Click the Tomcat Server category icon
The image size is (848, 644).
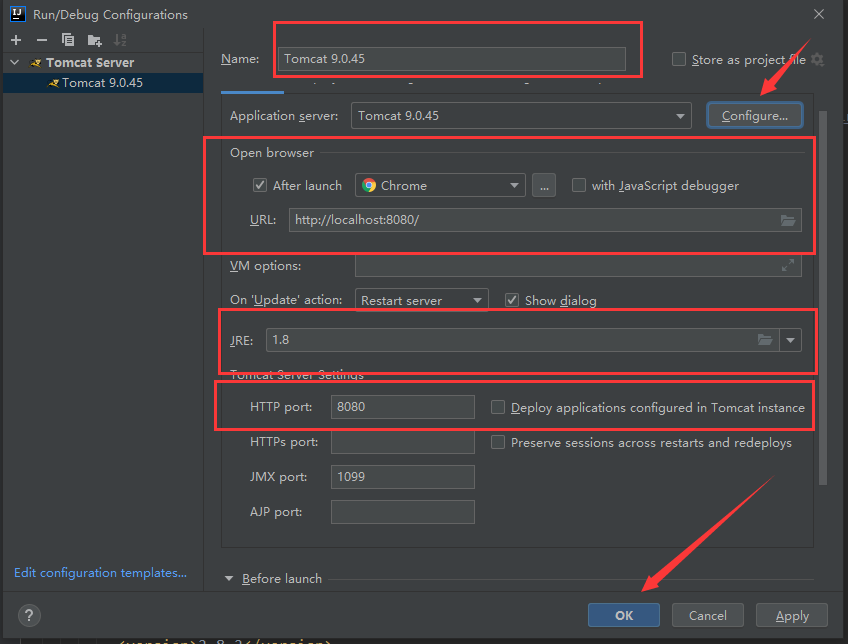tap(36, 63)
